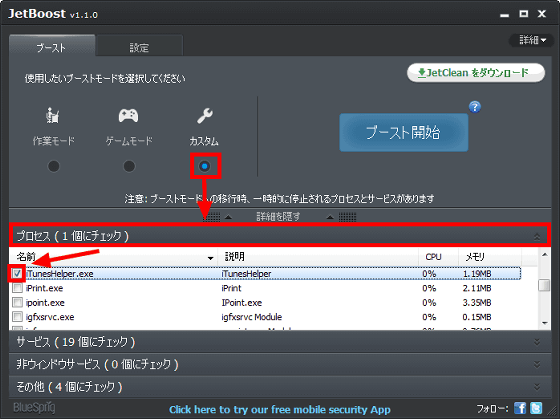The height and width of the screenshot is (419, 560).
Task: Click the scrollbar down arrow in process list
Action: tap(544, 323)
